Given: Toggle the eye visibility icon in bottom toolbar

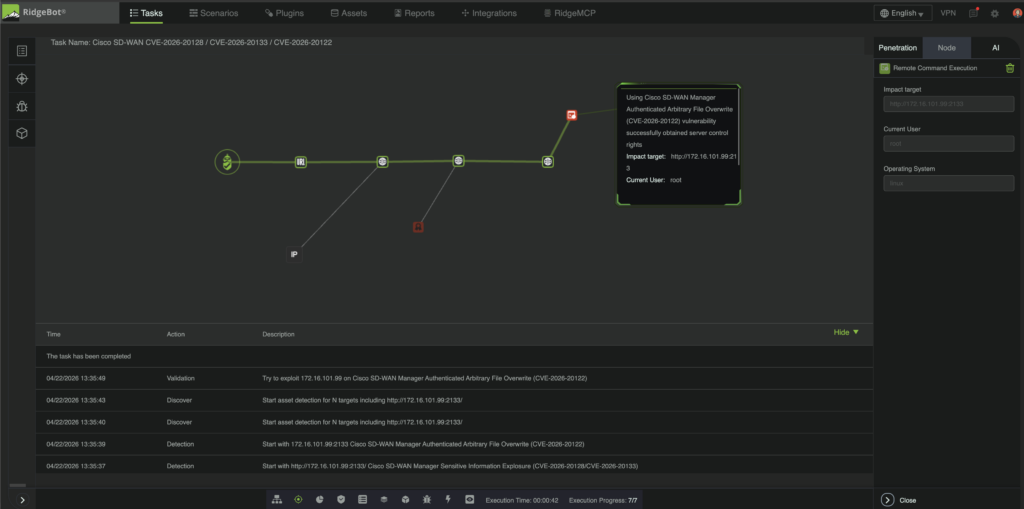Looking at the screenshot, I should click(469, 499).
